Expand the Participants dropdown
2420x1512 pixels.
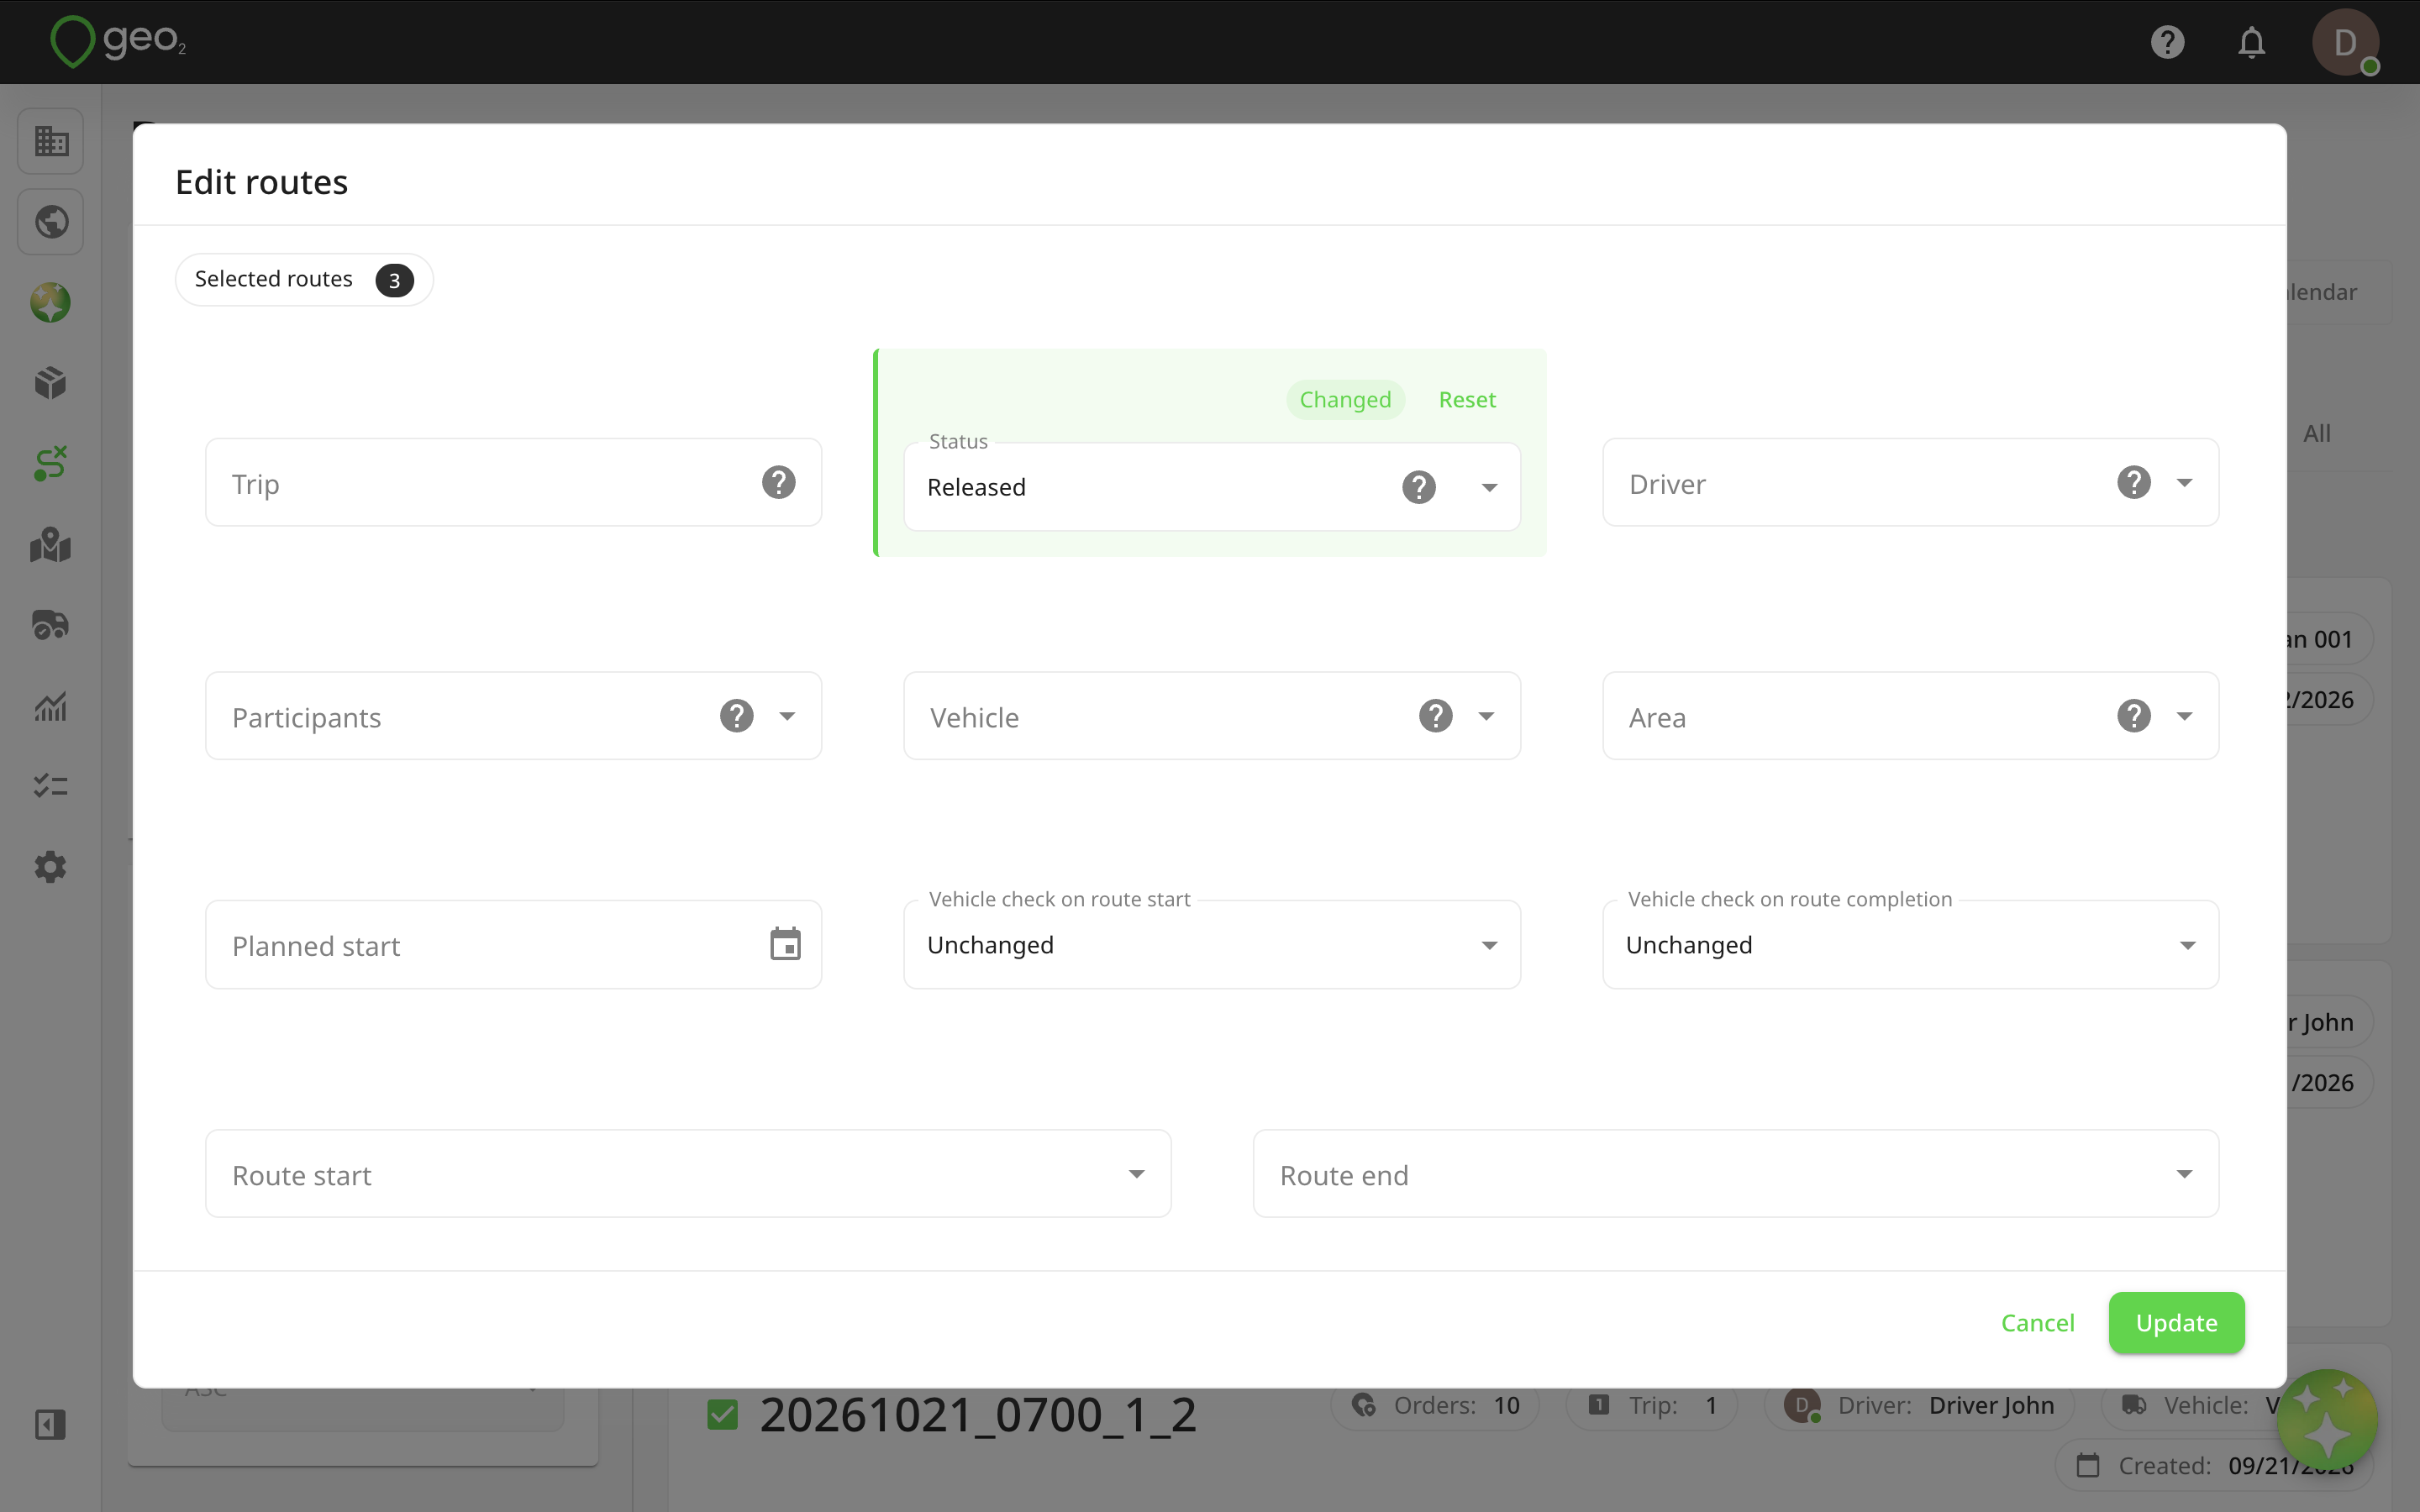coord(788,716)
